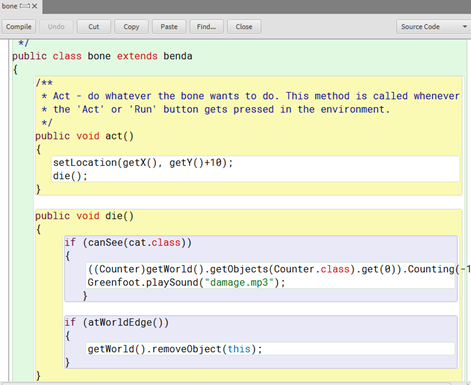Click the 'if (atWorldEdge())' line

click(x=117, y=322)
